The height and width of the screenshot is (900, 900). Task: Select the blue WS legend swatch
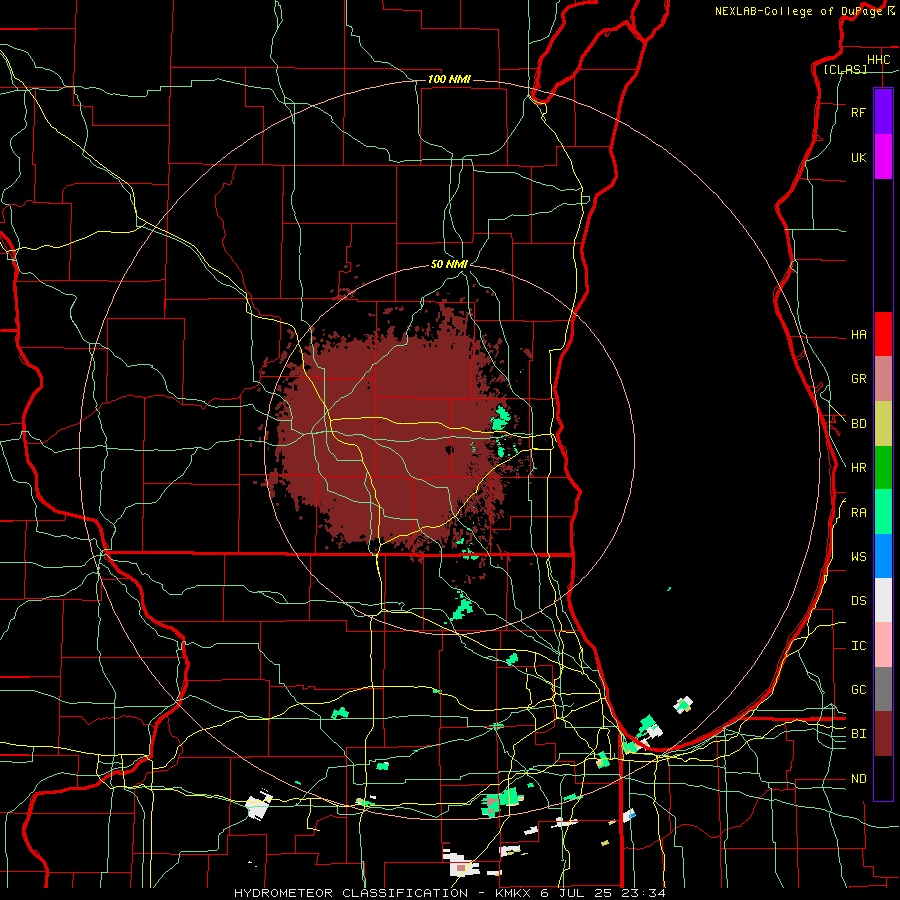[883, 556]
